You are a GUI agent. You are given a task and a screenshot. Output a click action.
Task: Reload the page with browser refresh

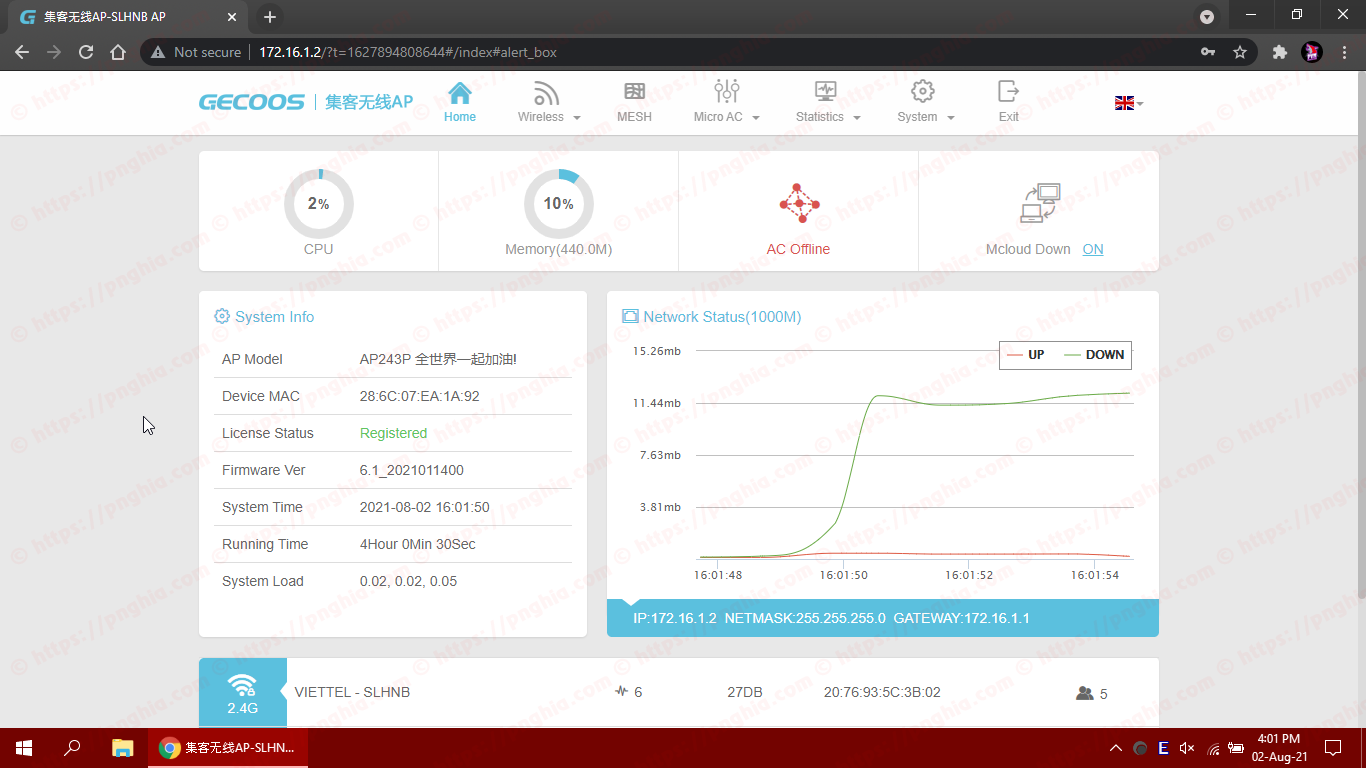pos(86,52)
